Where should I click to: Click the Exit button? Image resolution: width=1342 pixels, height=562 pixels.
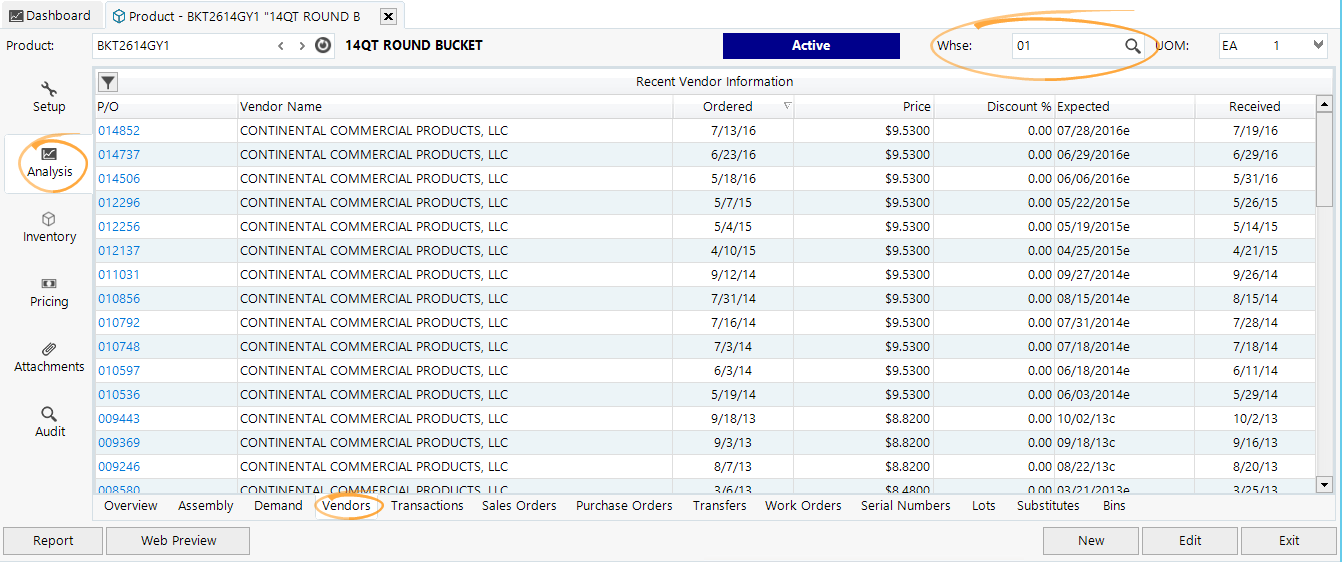[1289, 541]
